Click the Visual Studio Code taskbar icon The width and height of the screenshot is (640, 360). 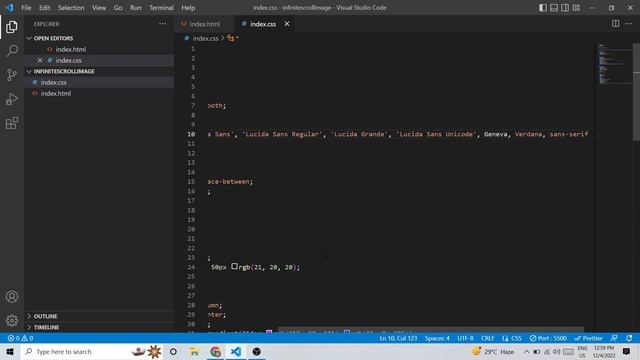[x=236, y=351]
